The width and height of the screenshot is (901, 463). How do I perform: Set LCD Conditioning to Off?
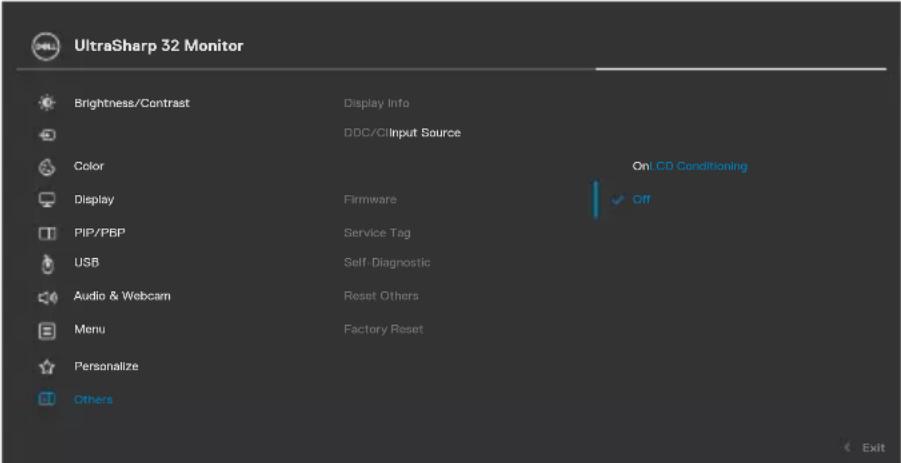[x=641, y=199]
